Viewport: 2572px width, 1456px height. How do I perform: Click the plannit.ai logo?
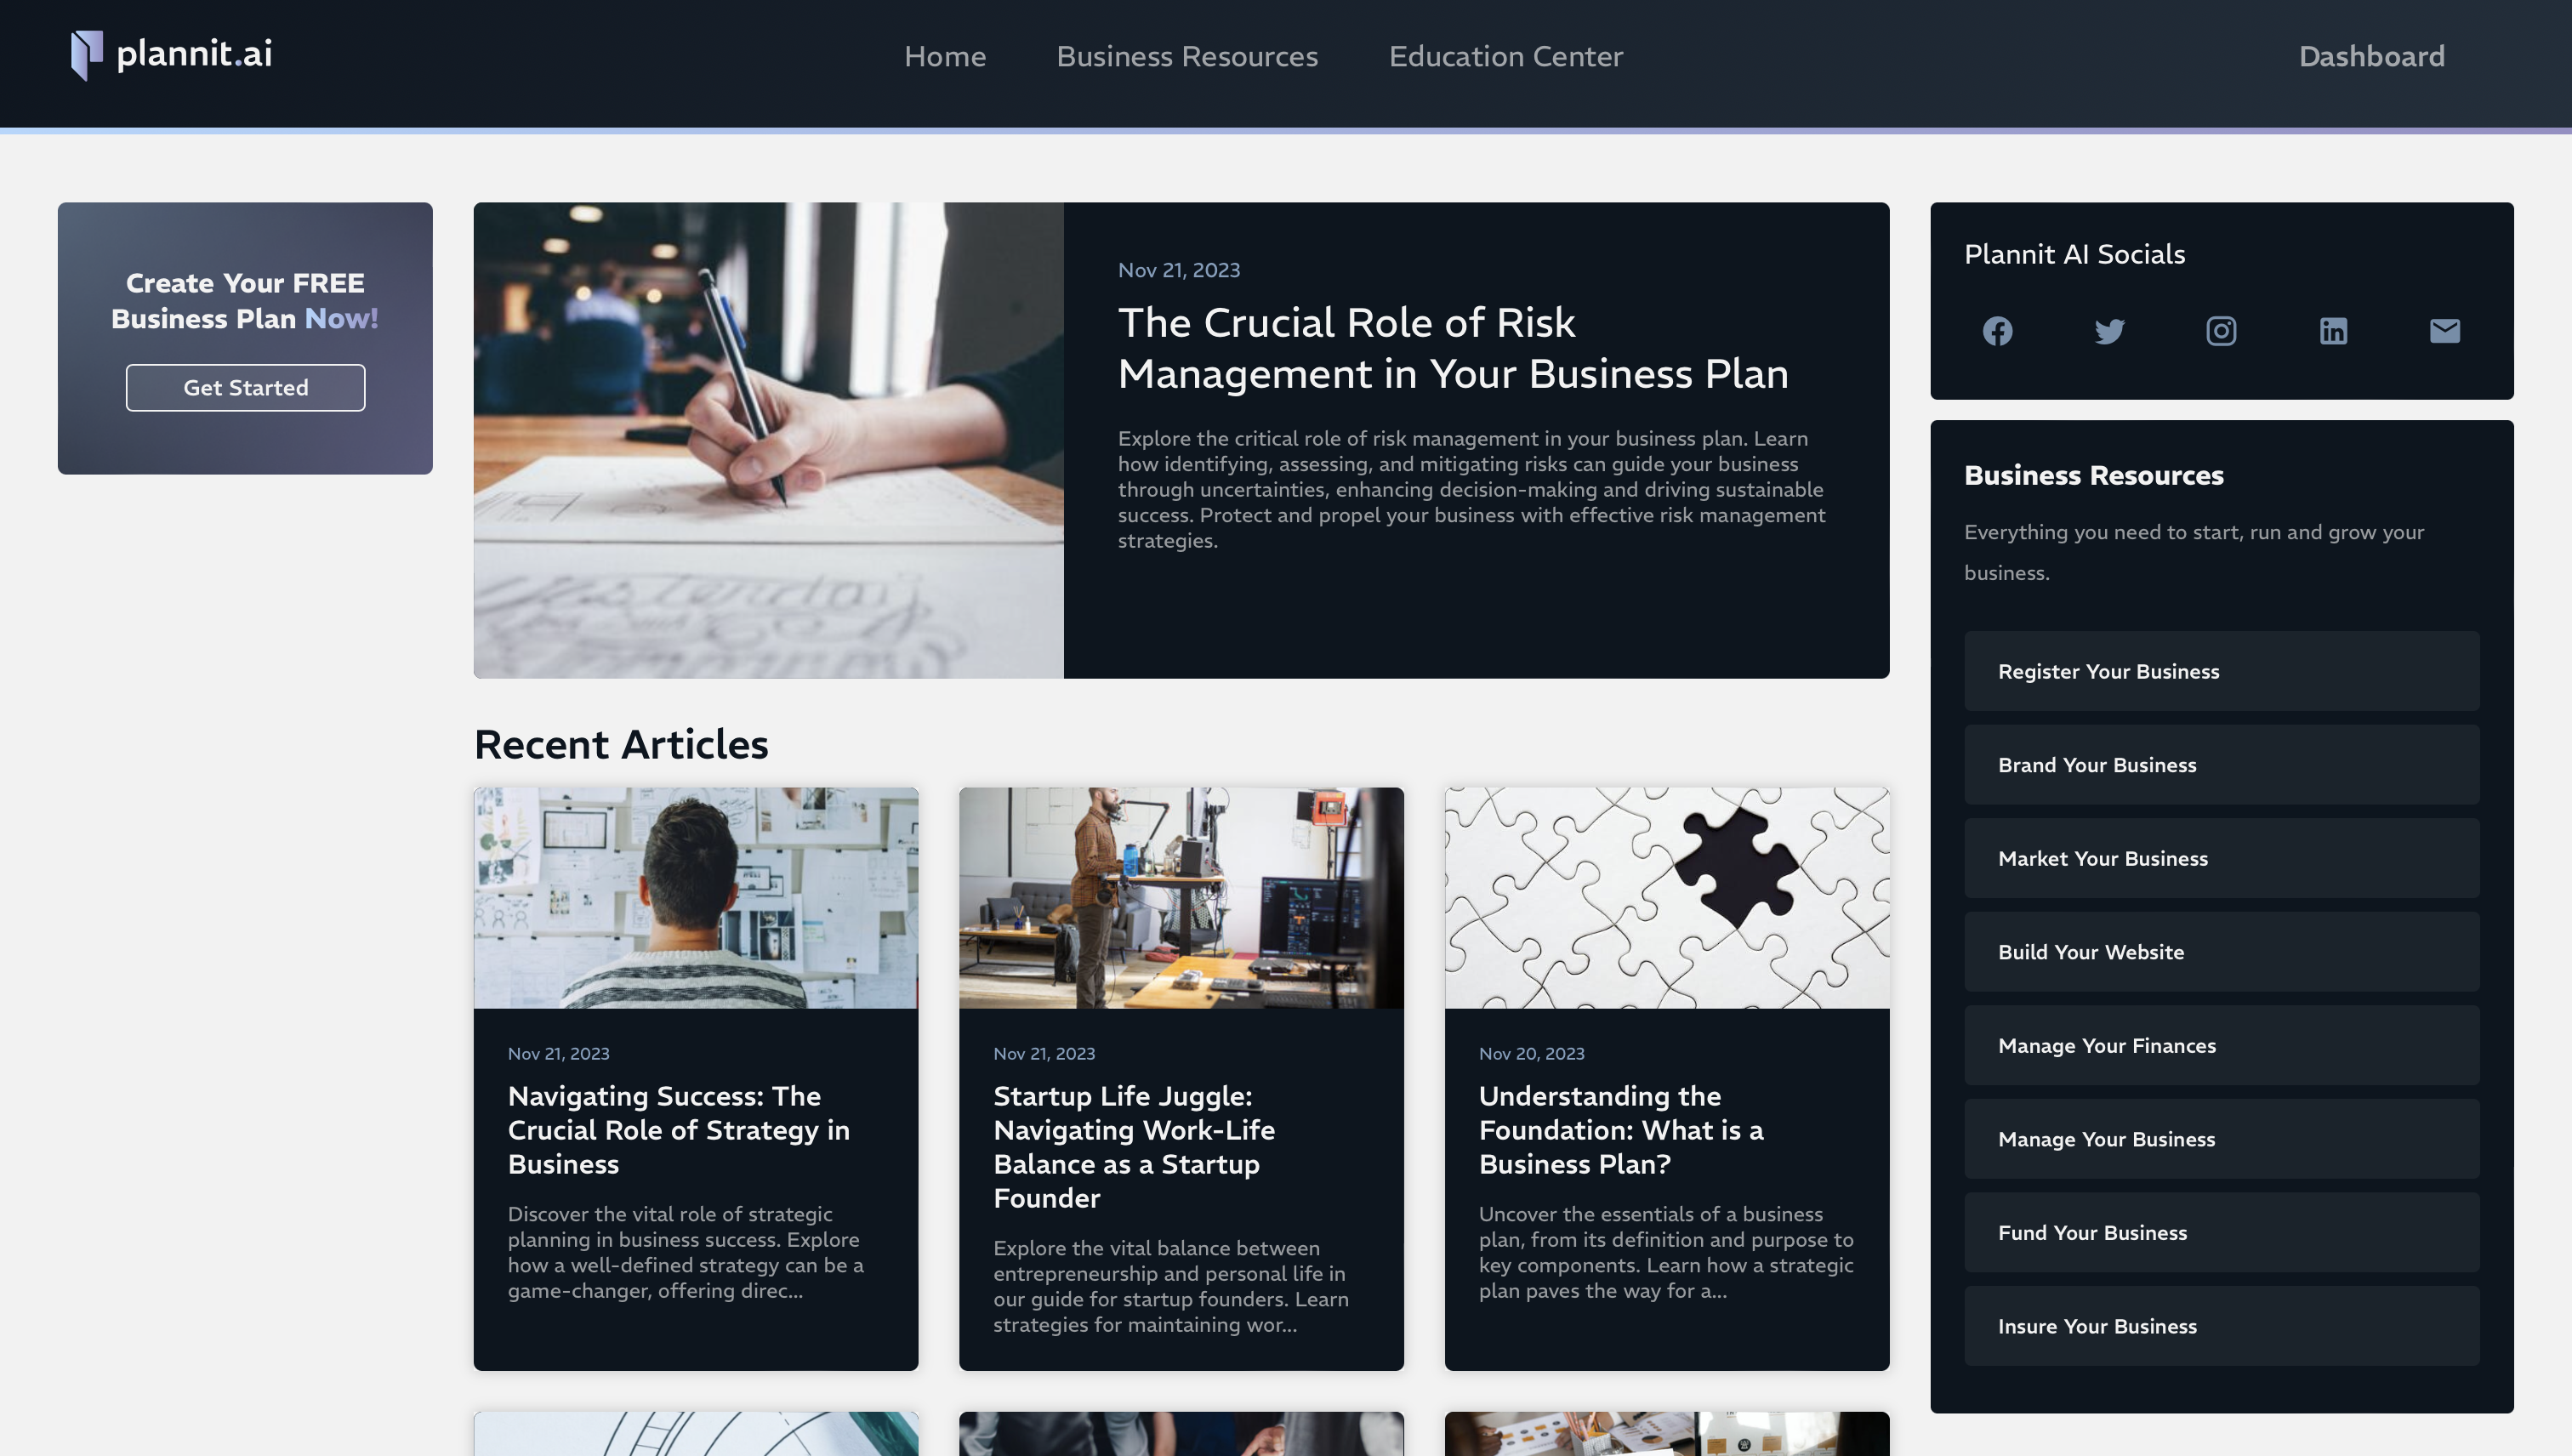171,54
